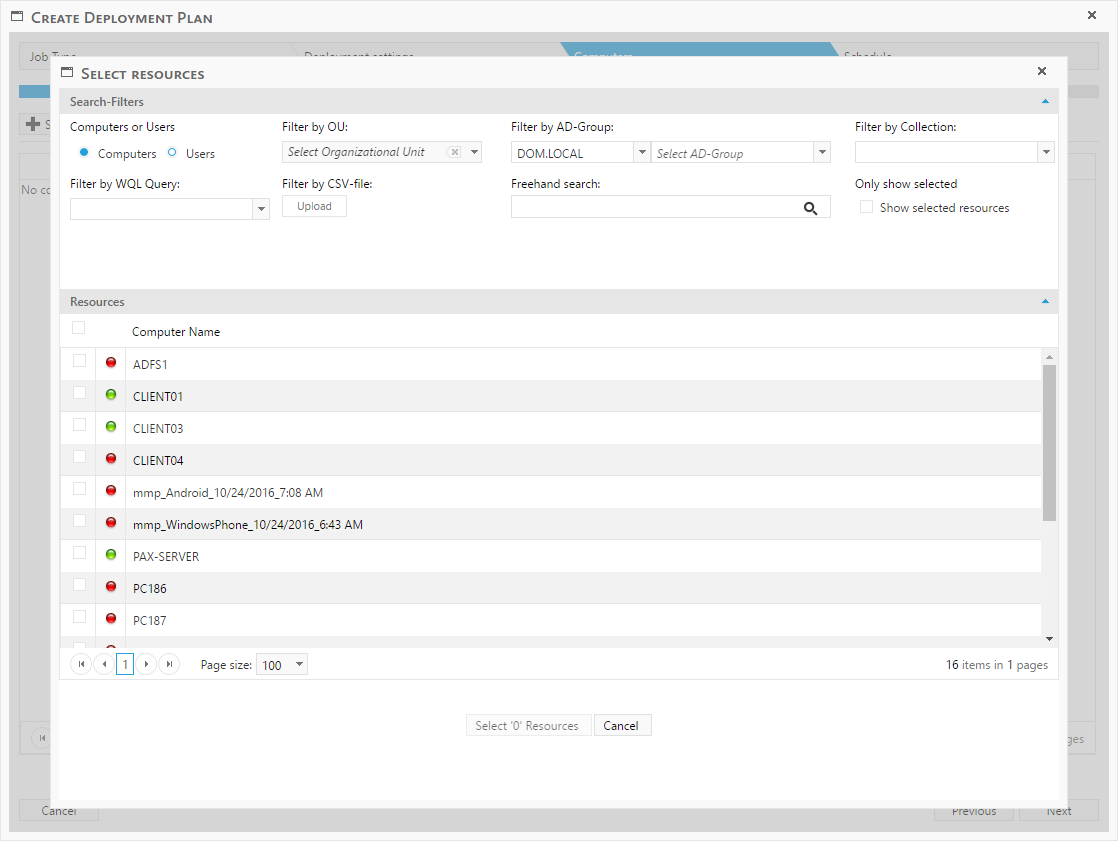Image resolution: width=1118 pixels, height=841 pixels.
Task: Go to the previous results page
Action: (103, 664)
